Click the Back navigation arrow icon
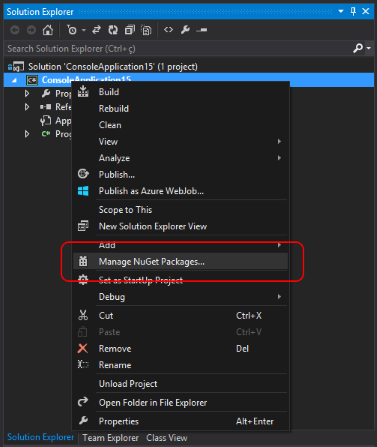 point(15,30)
